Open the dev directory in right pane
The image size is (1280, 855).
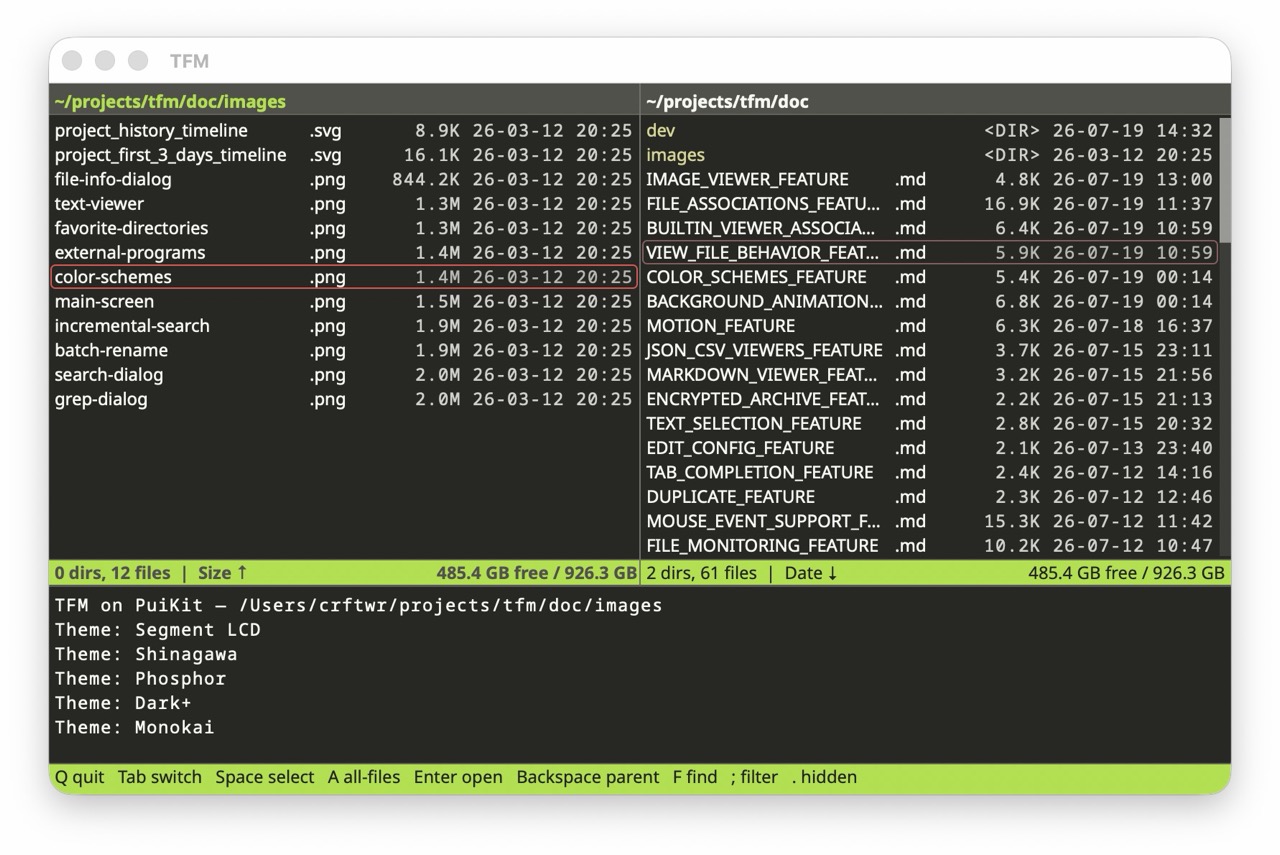[x=930, y=131]
